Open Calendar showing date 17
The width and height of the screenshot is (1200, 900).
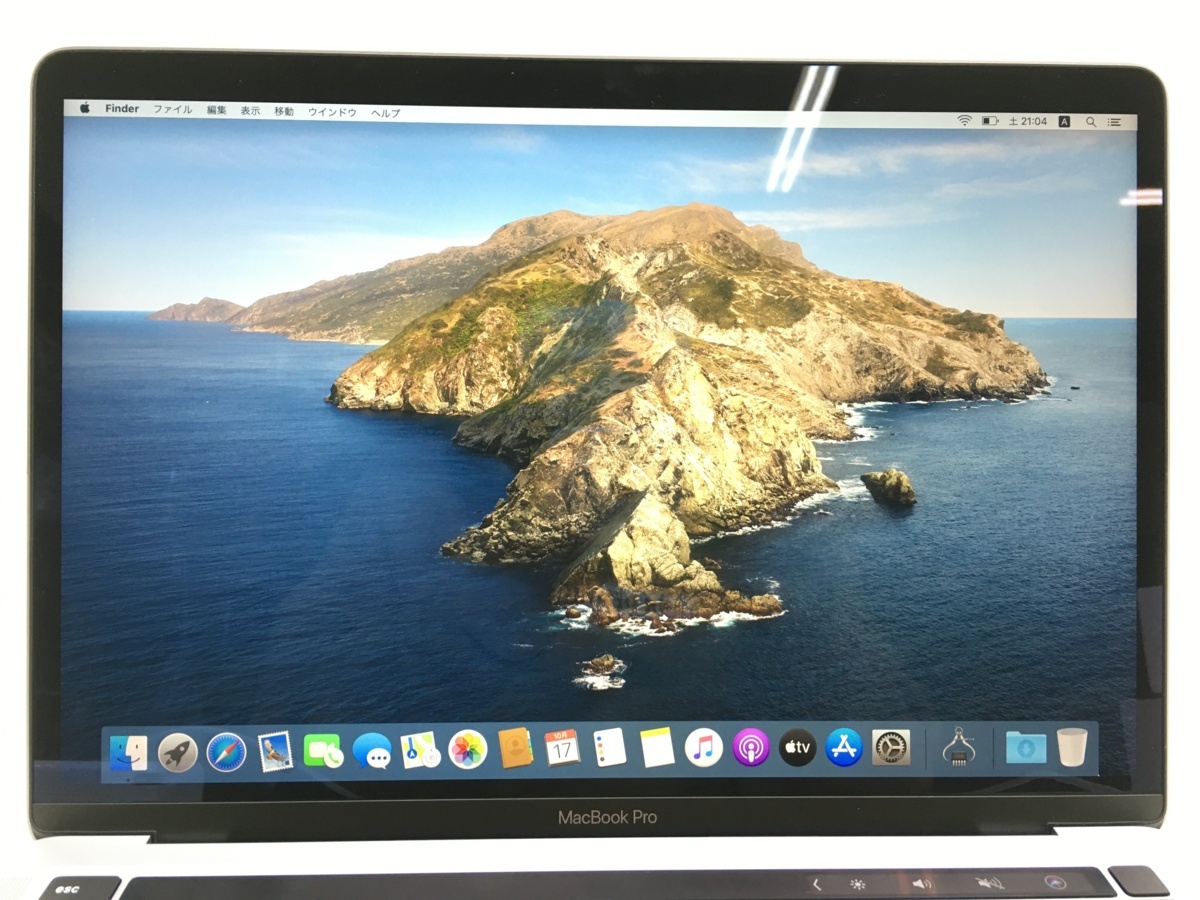(x=562, y=748)
